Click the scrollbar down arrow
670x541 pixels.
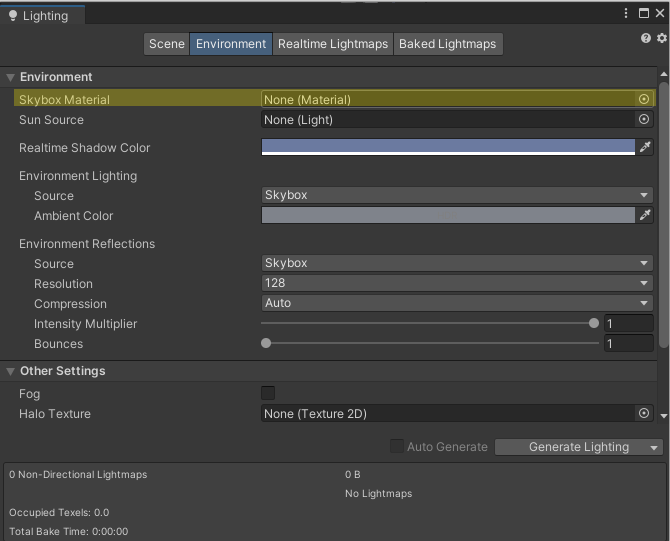click(664, 415)
